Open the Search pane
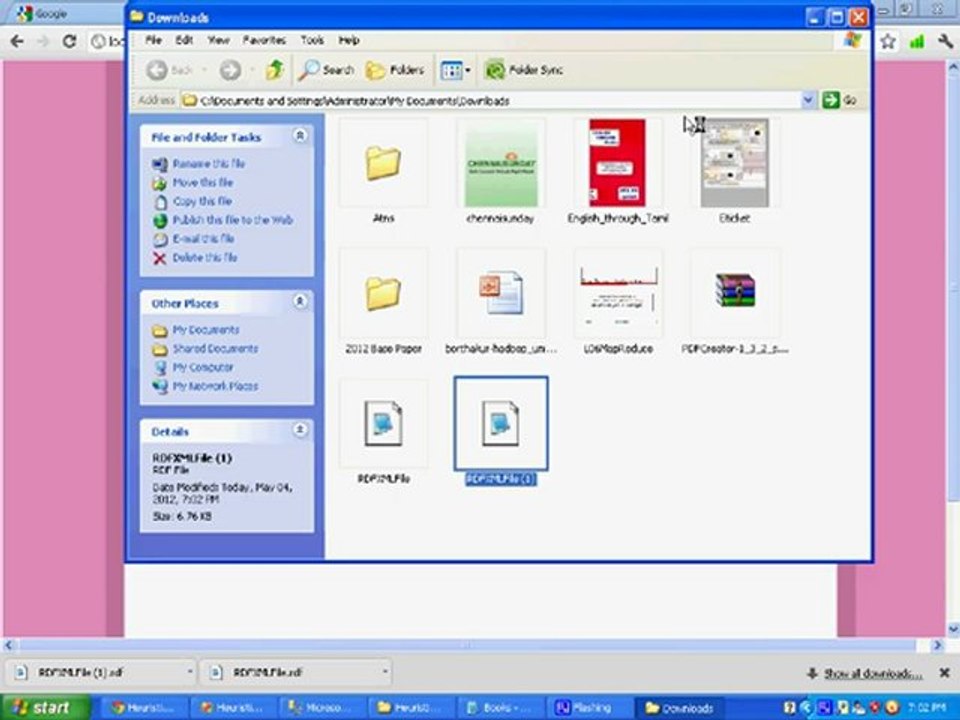Screen dimensions: 960x720 [326, 70]
